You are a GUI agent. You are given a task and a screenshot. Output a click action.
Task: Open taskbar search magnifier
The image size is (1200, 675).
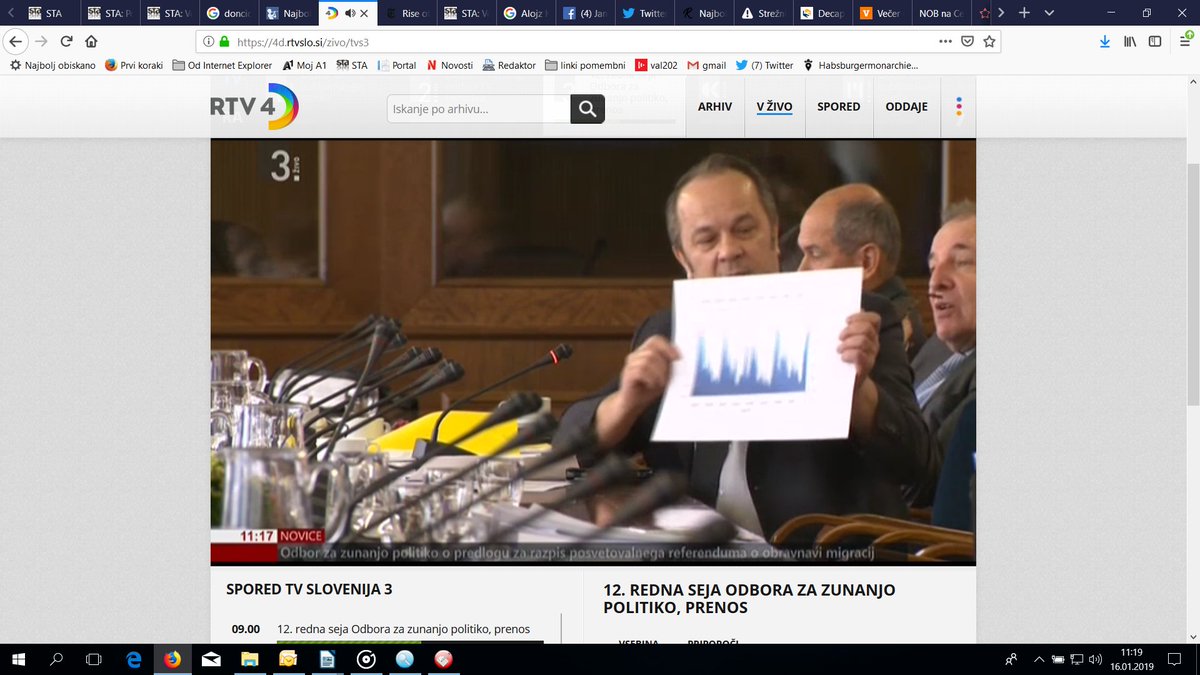coord(57,659)
